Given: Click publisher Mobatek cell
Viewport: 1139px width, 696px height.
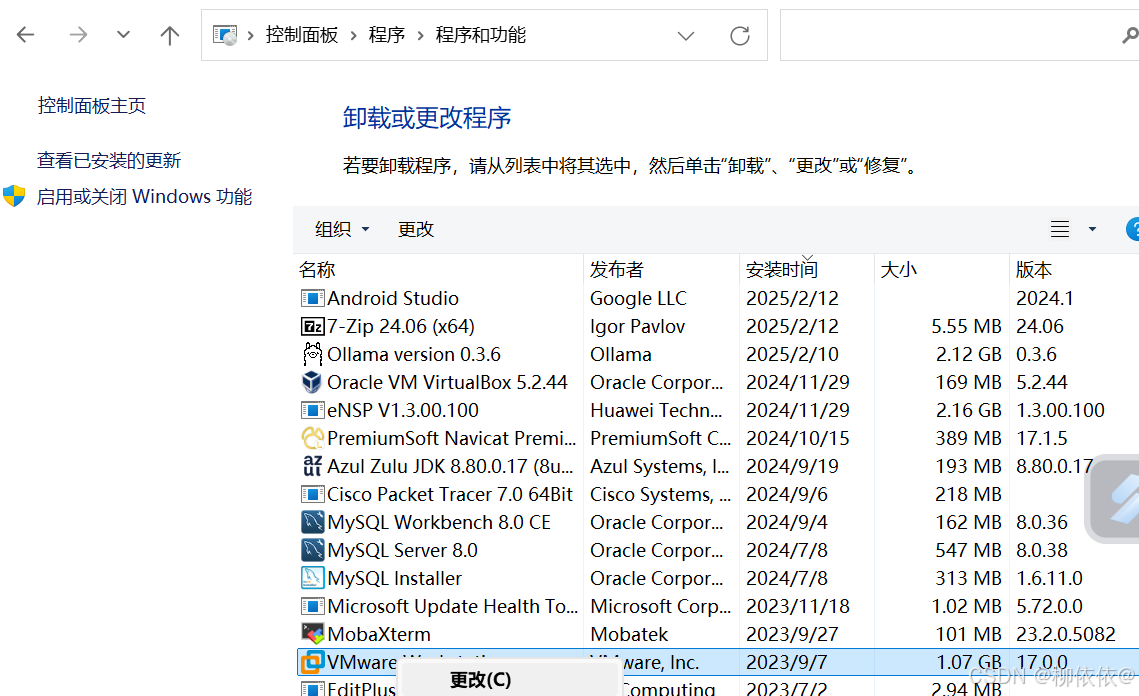Looking at the screenshot, I should point(629,634).
